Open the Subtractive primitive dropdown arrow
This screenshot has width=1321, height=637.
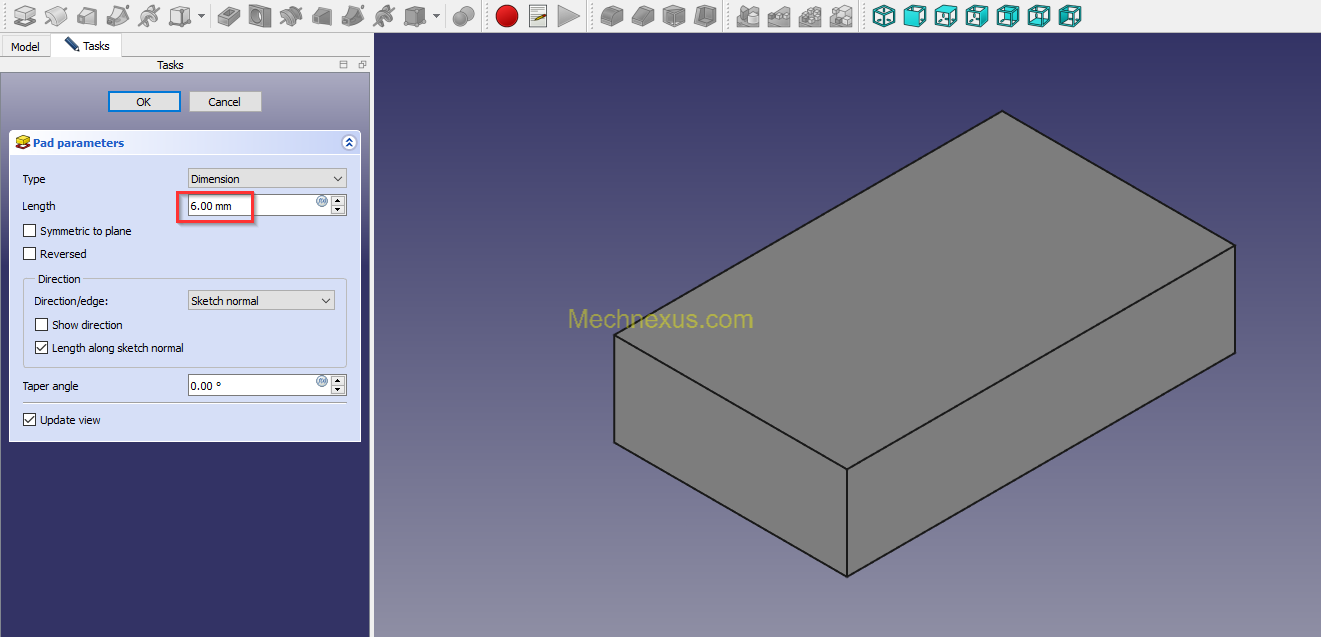pyautogui.click(x=436, y=16)
